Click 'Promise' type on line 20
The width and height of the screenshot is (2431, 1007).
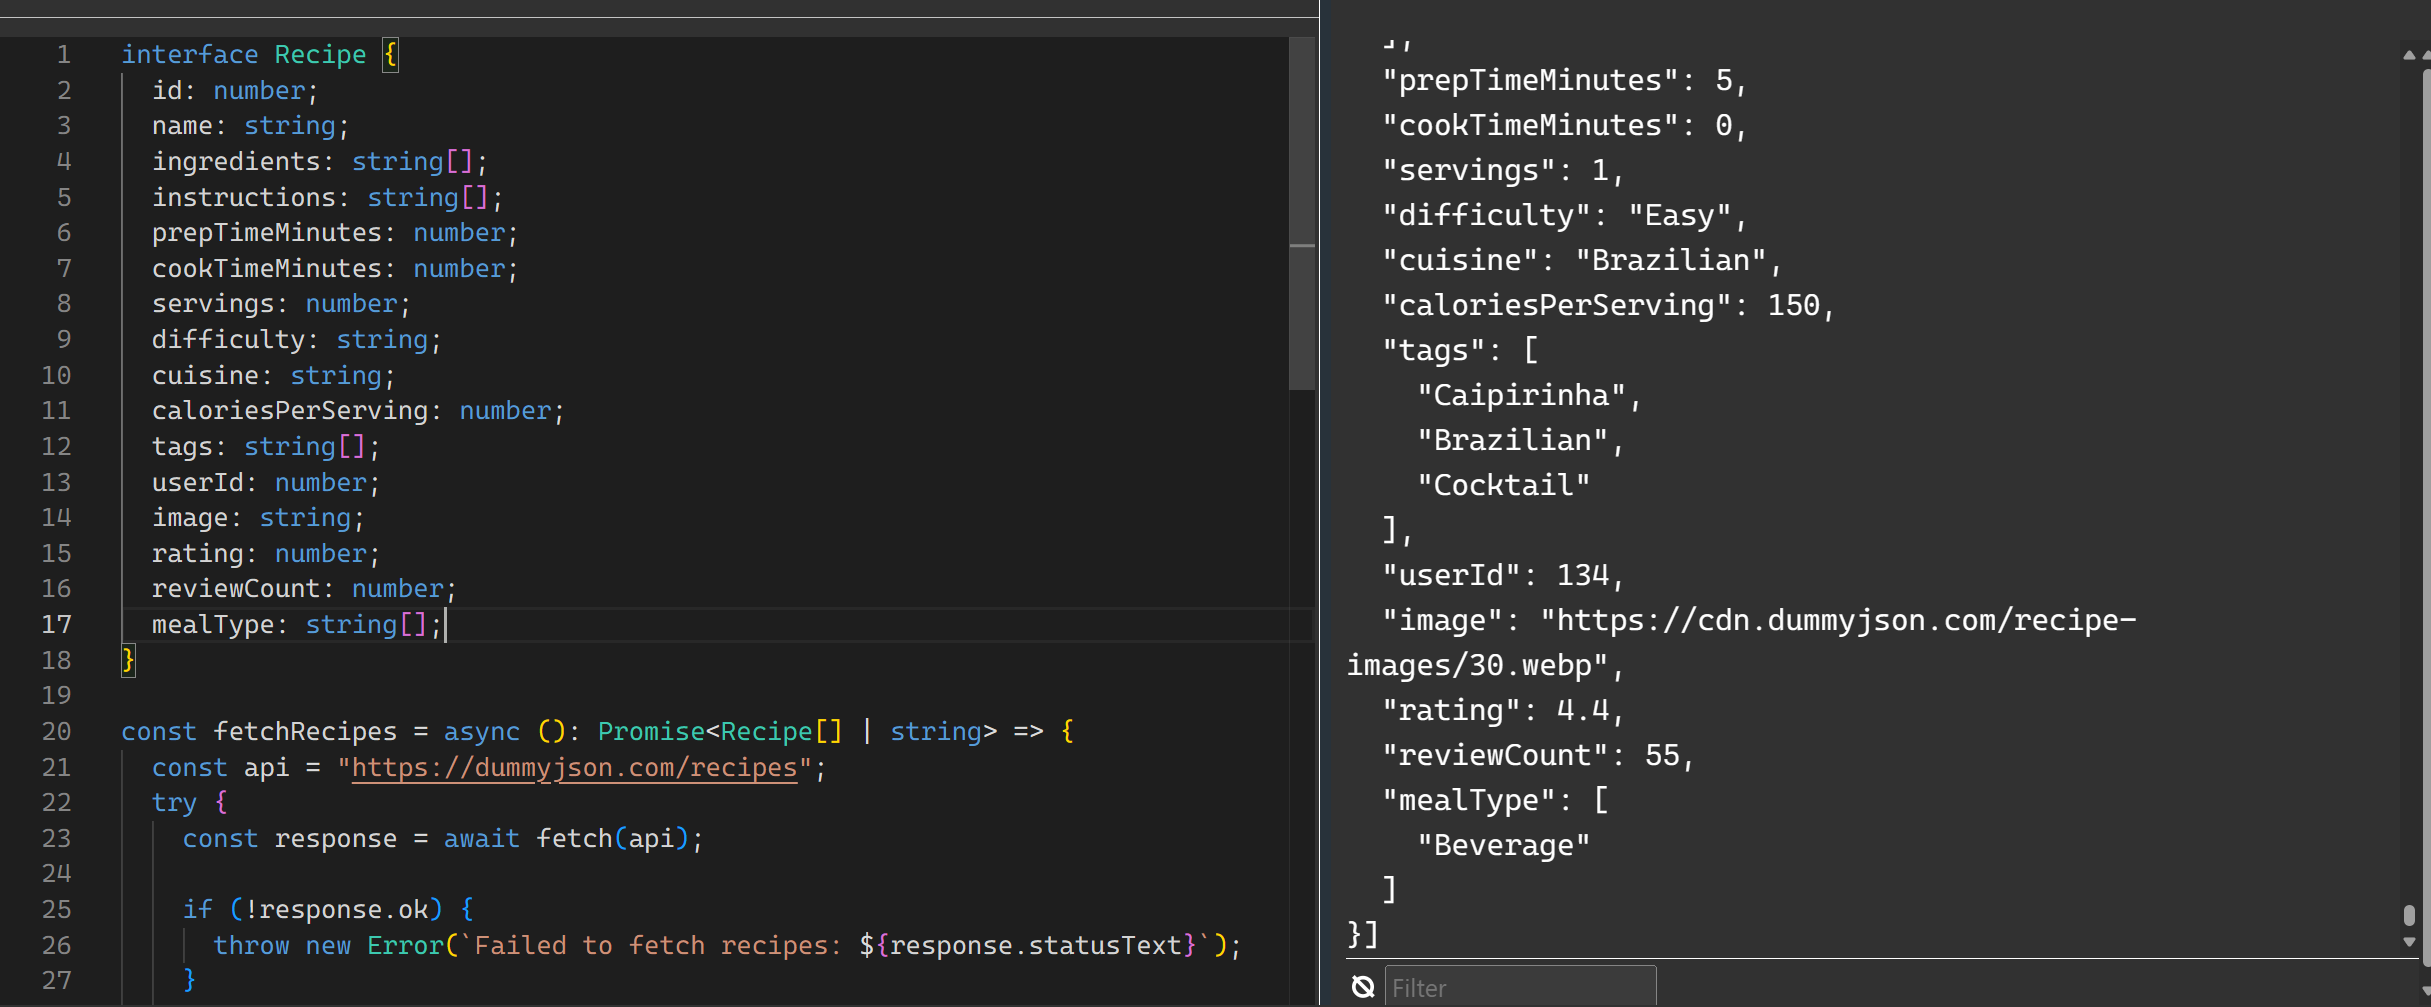pos(651,732)
